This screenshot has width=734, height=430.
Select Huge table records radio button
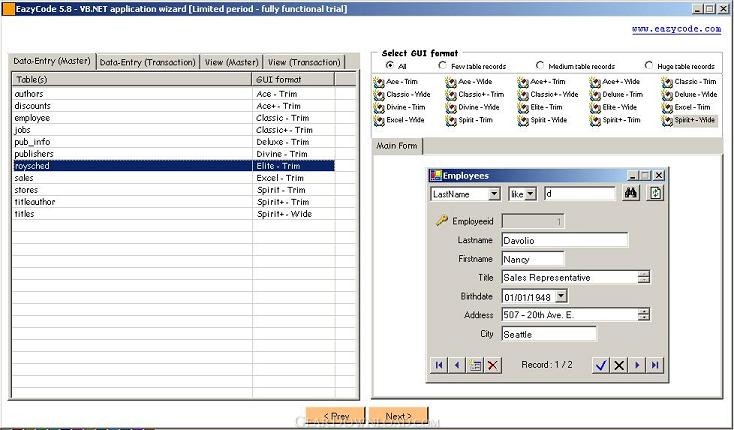click(x=648, y=65)
